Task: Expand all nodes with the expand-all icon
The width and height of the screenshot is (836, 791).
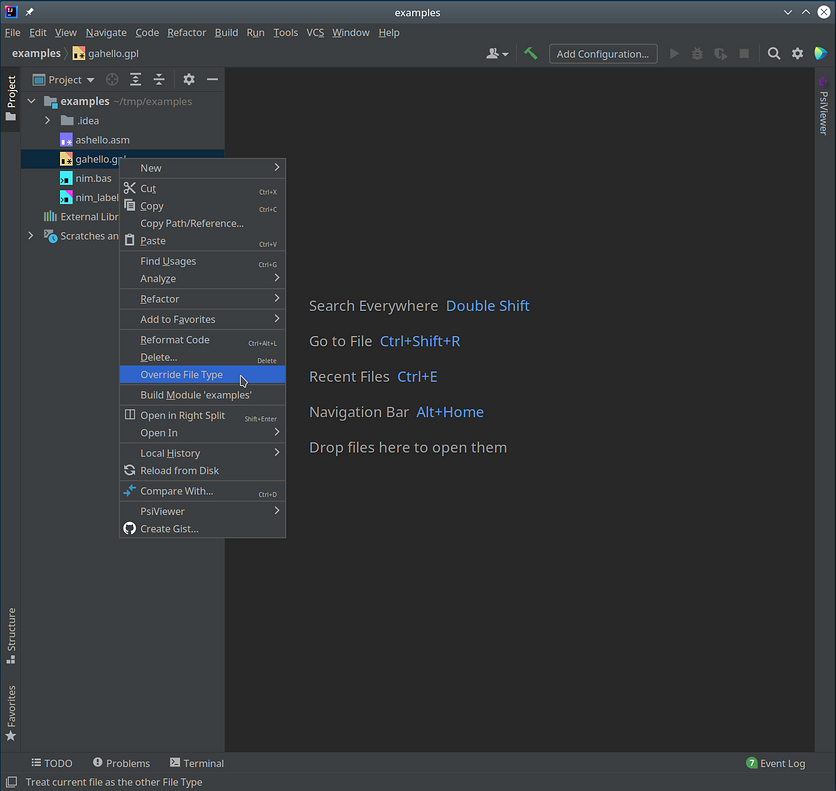Action: click(x=134, y=79)
